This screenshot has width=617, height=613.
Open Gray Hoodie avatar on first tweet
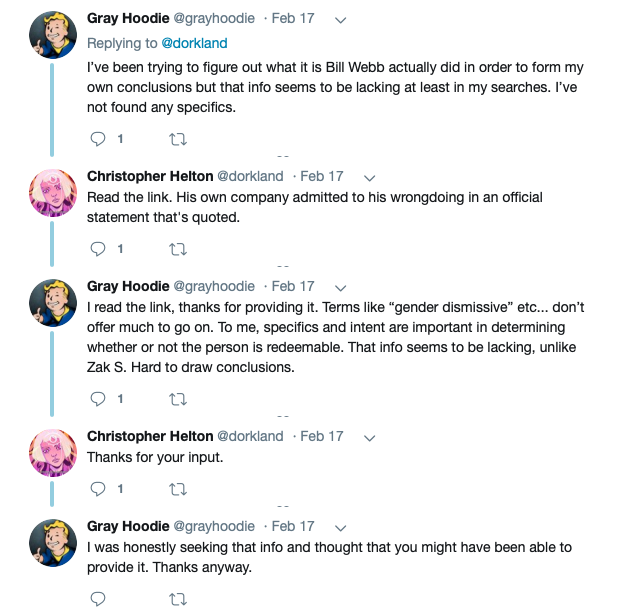tap(53, 35)
